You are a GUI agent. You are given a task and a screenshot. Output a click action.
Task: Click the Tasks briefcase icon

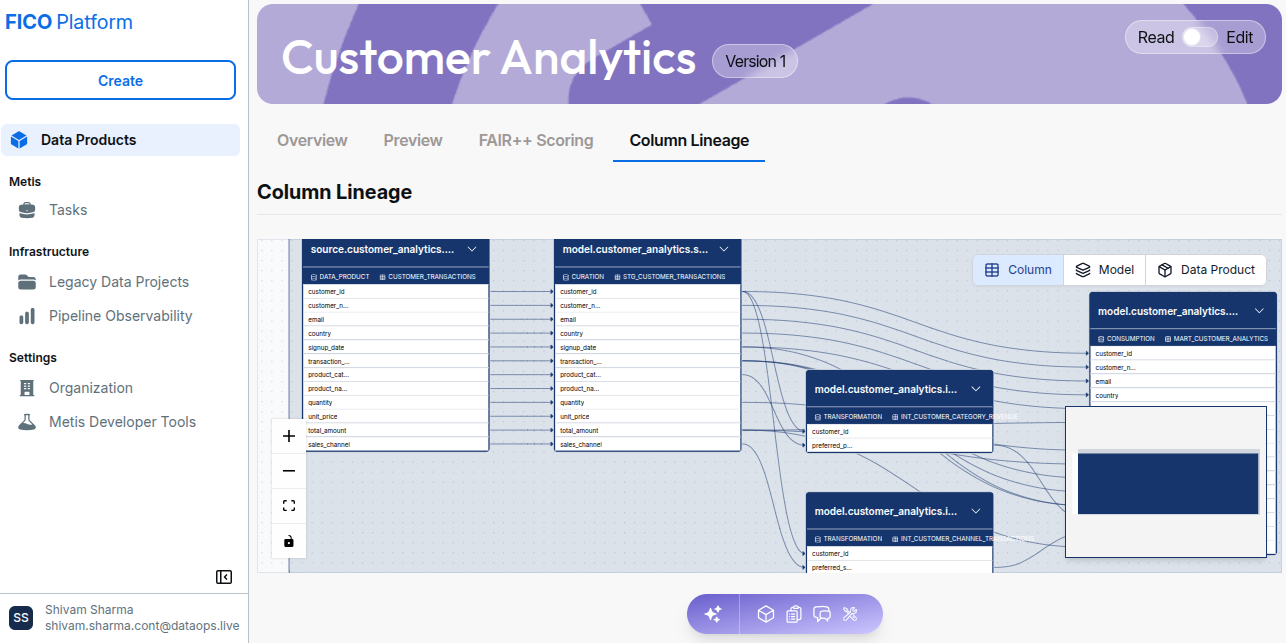coord(28,210)
